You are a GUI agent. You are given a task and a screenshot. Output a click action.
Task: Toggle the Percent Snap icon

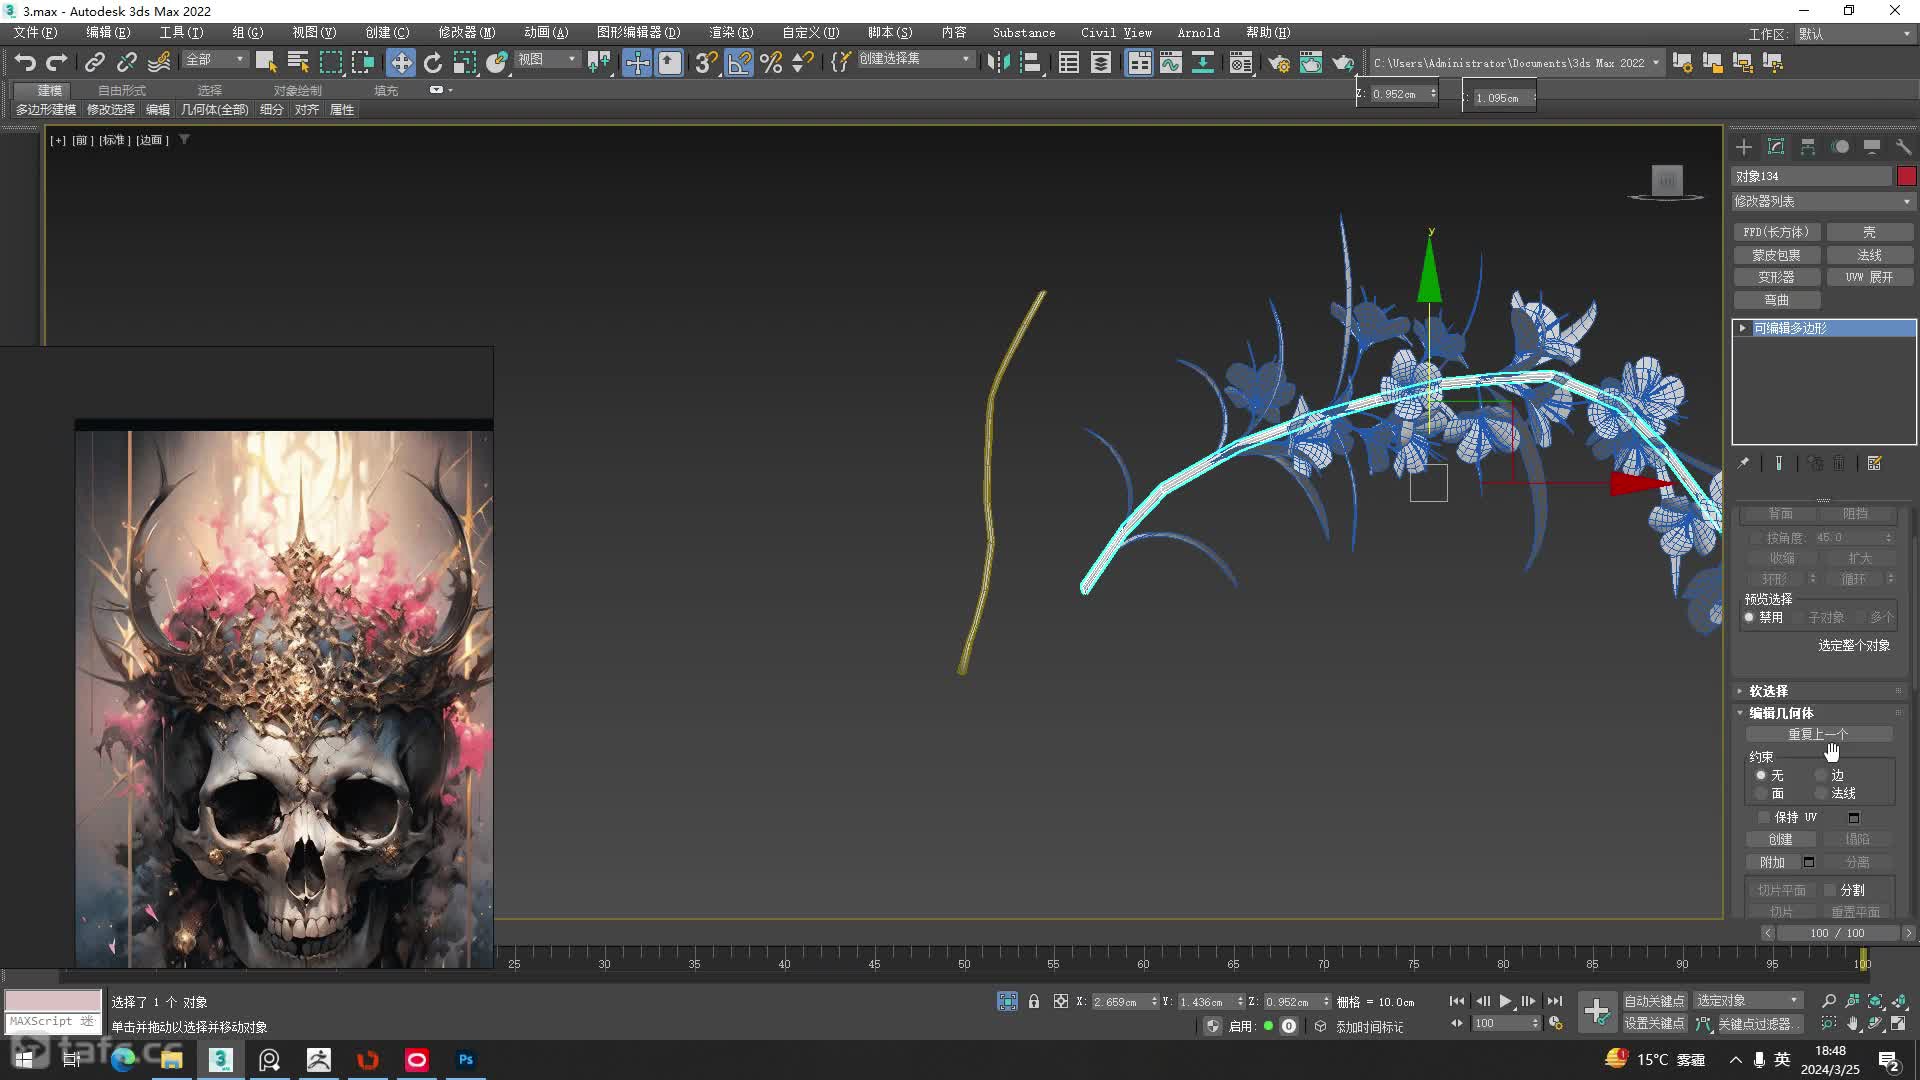(771, 62)
